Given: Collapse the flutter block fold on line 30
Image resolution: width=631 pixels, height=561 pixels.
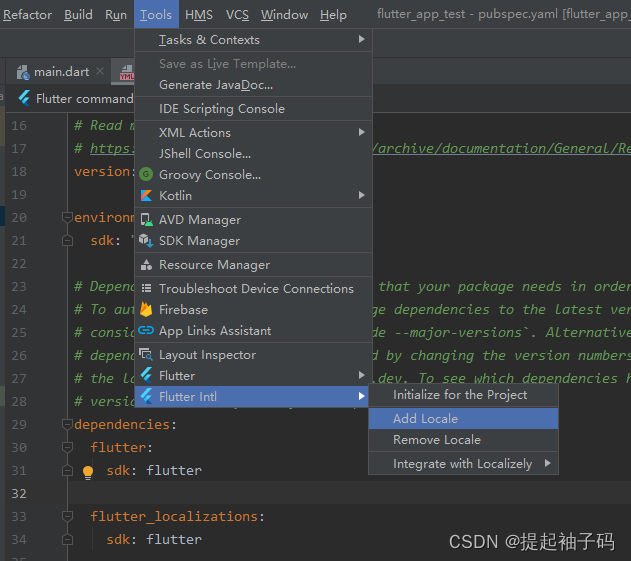Looking at the screenshot, I should pyautogui.click(x=67, y=447).
